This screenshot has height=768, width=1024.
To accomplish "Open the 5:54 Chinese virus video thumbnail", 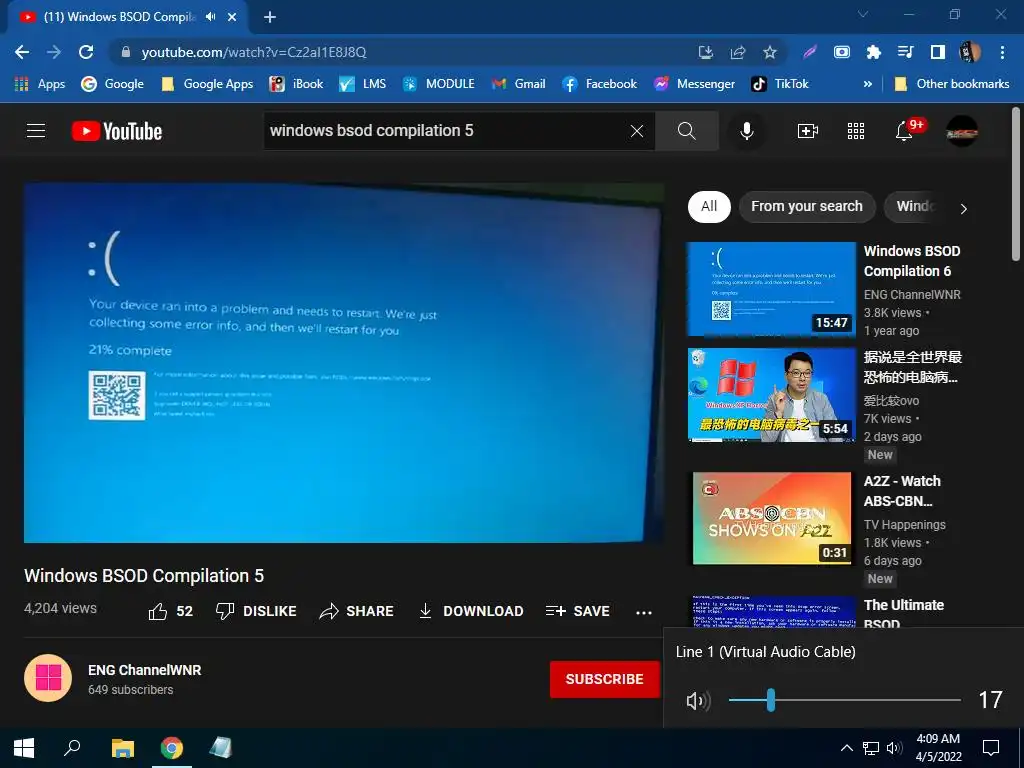I will click(771, 395).
